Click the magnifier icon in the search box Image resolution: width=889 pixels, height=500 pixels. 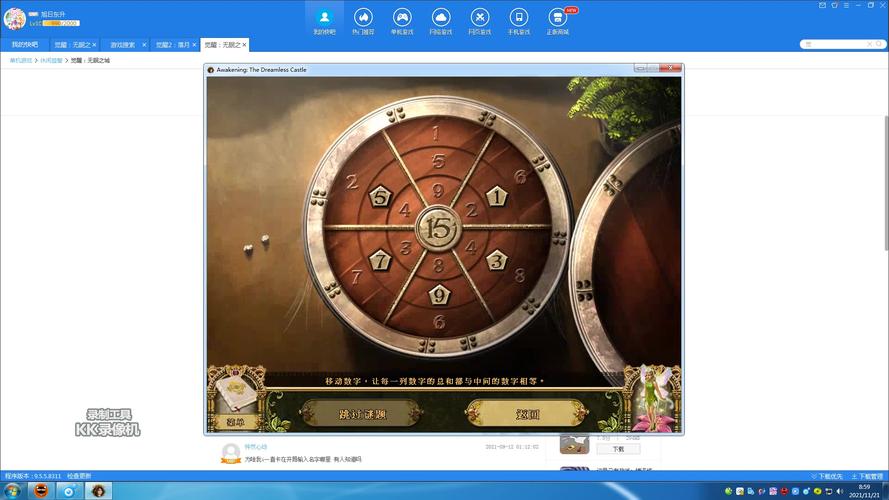[879, 44]
